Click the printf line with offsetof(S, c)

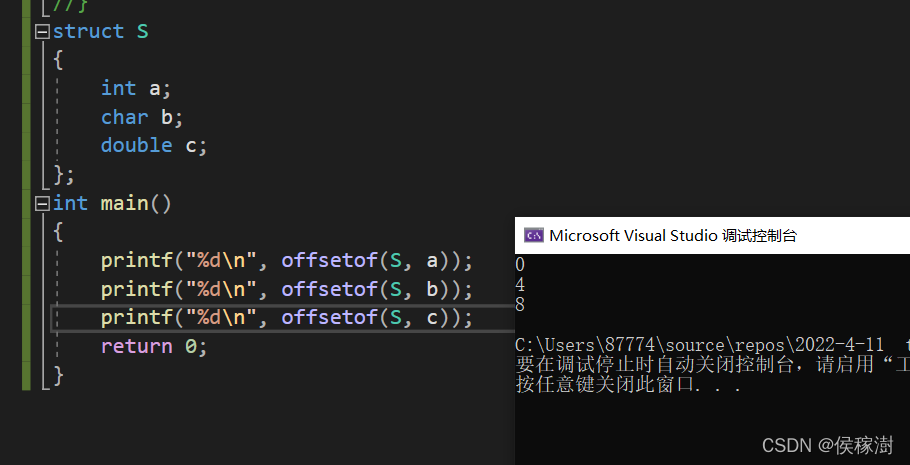287,318
